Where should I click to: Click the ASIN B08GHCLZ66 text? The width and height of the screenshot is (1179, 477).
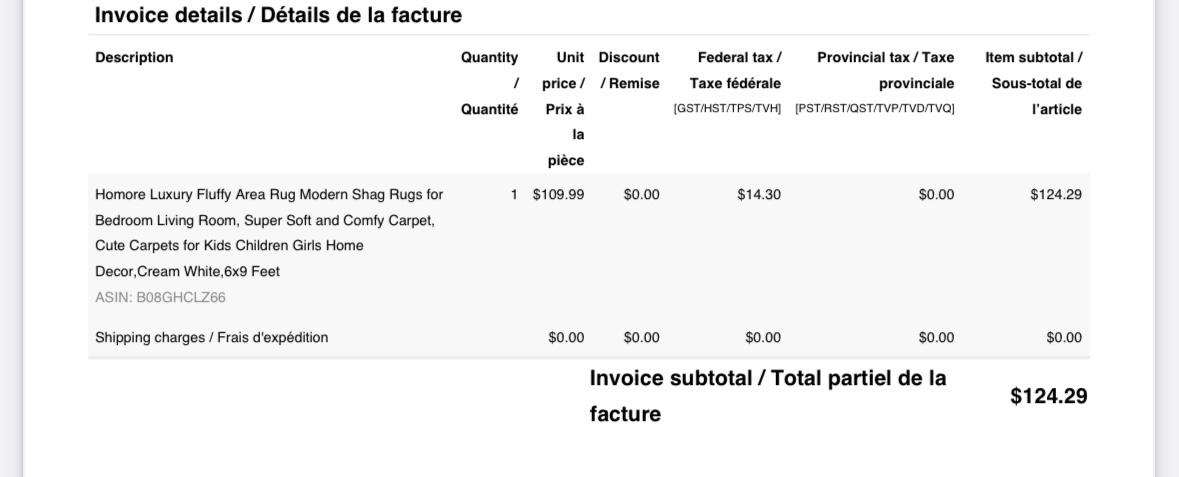160,298
